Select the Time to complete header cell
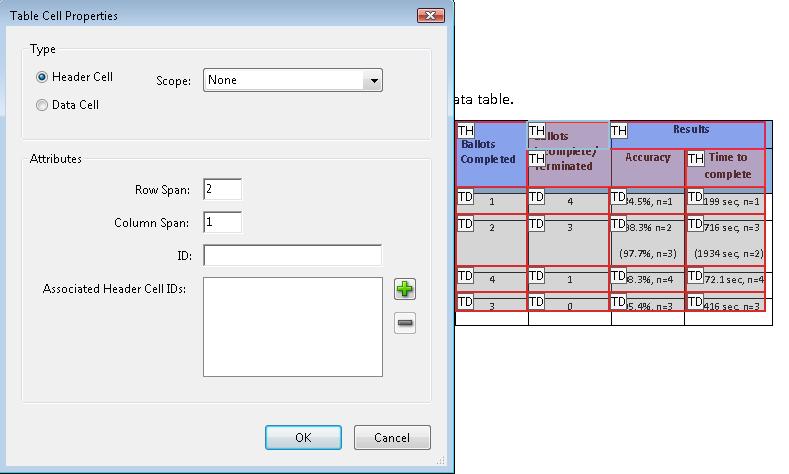This screenshot has width=789, height=474. (728, 170)
